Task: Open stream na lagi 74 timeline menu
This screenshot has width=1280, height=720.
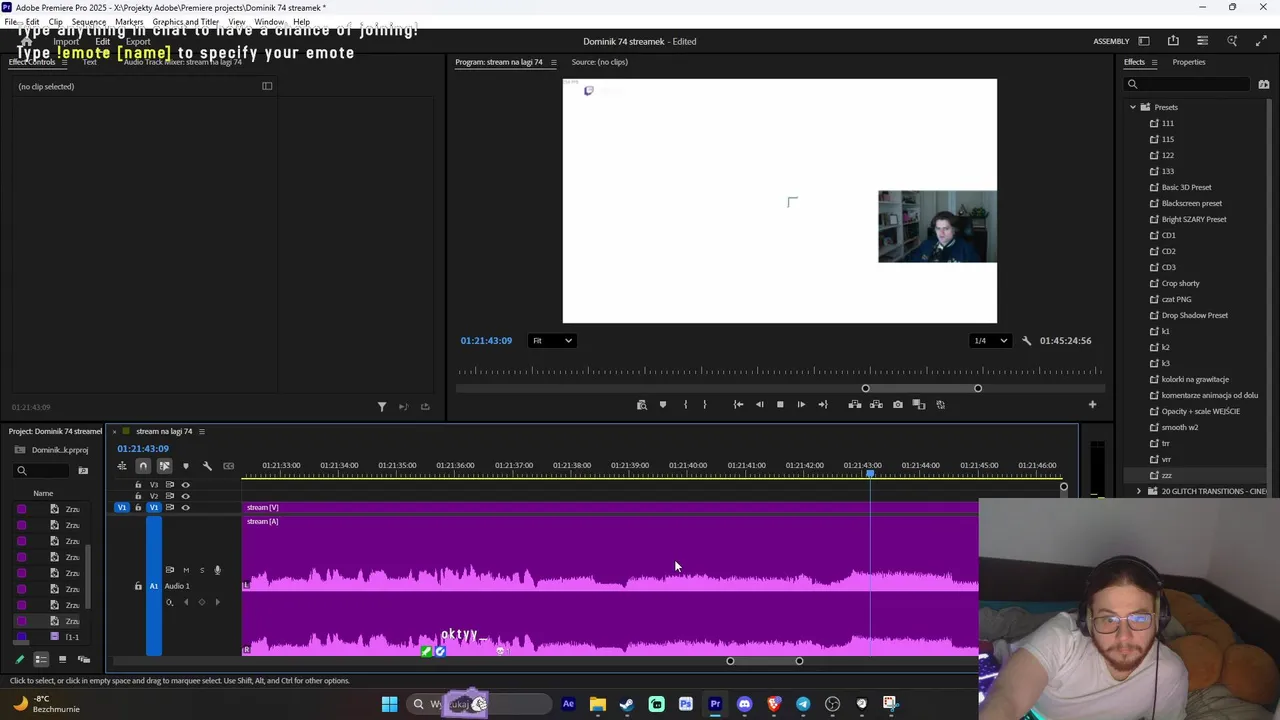Action: coord(201,432)
